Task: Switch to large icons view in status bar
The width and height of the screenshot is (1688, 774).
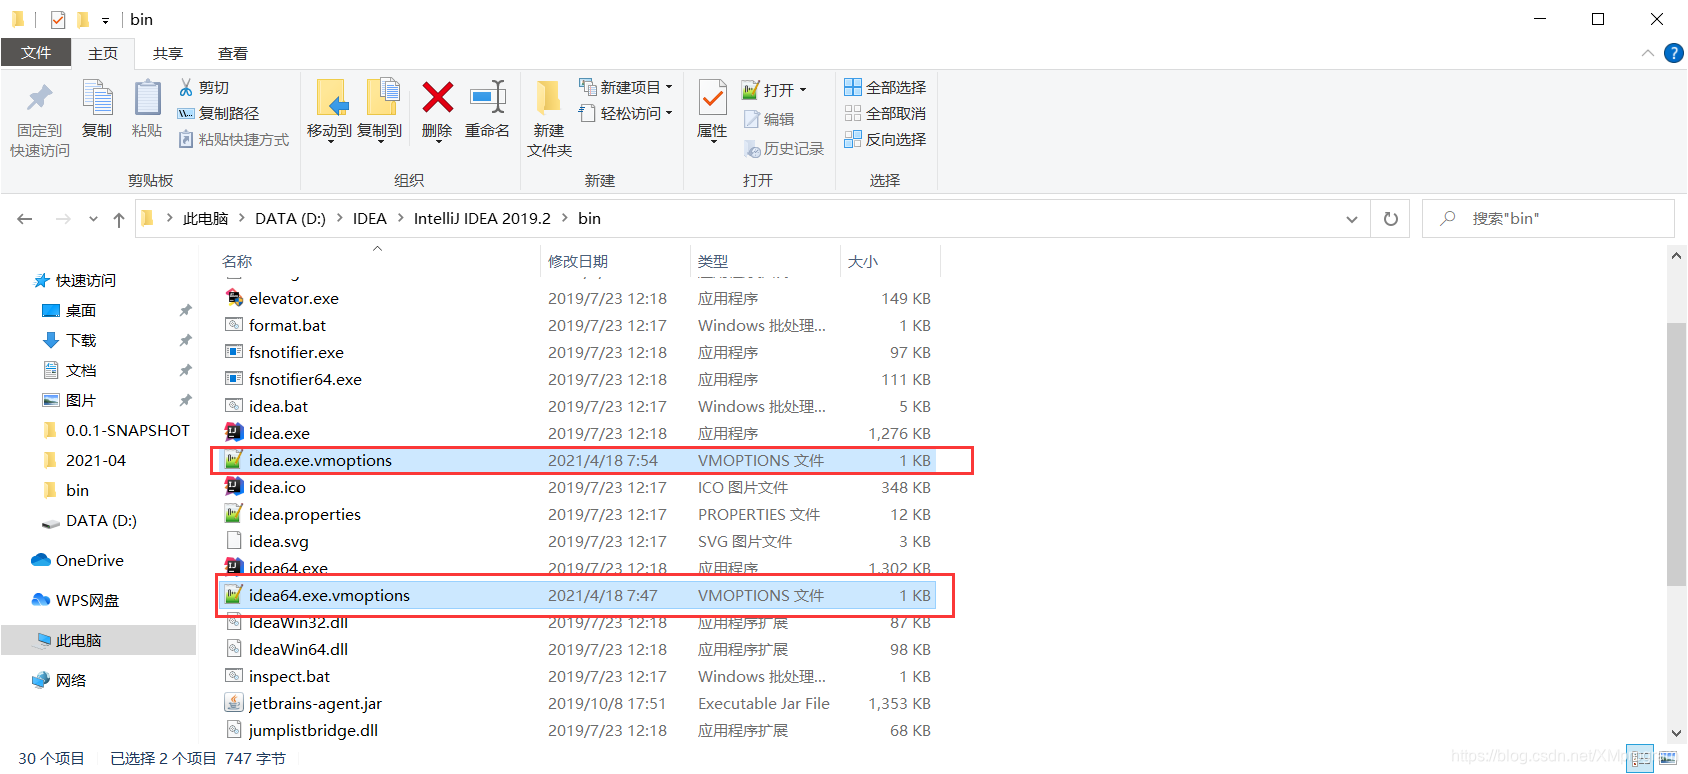Action: point(1667,759)
